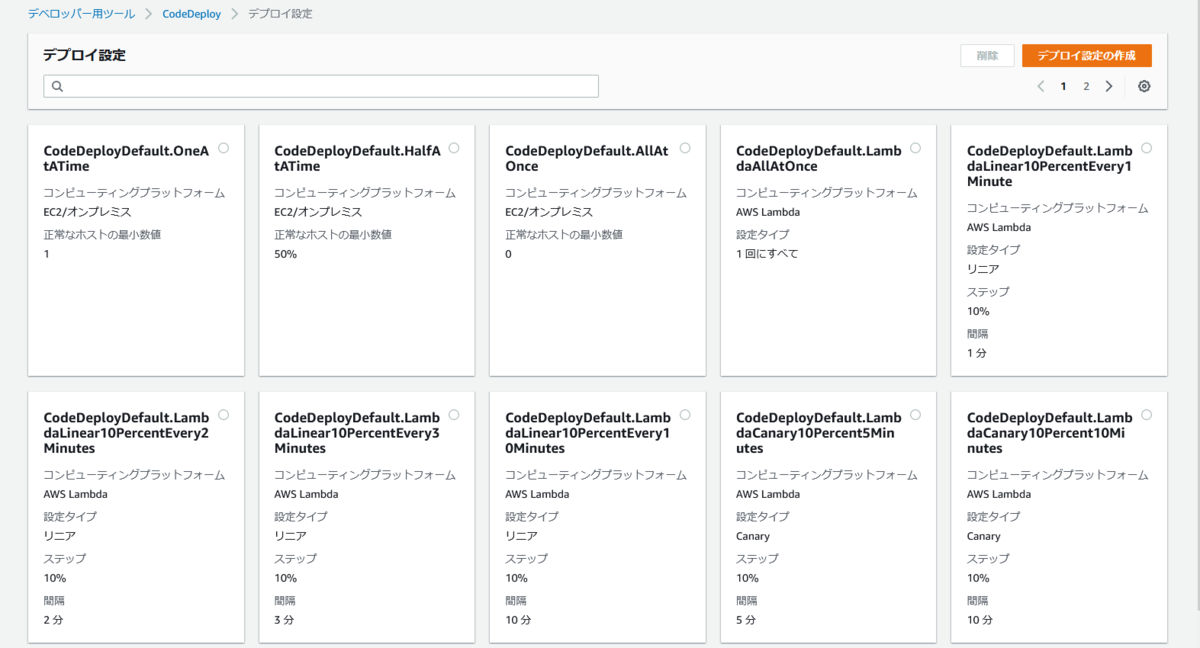
Task: Click 1 分 interval value
Action: coord(977,353)
